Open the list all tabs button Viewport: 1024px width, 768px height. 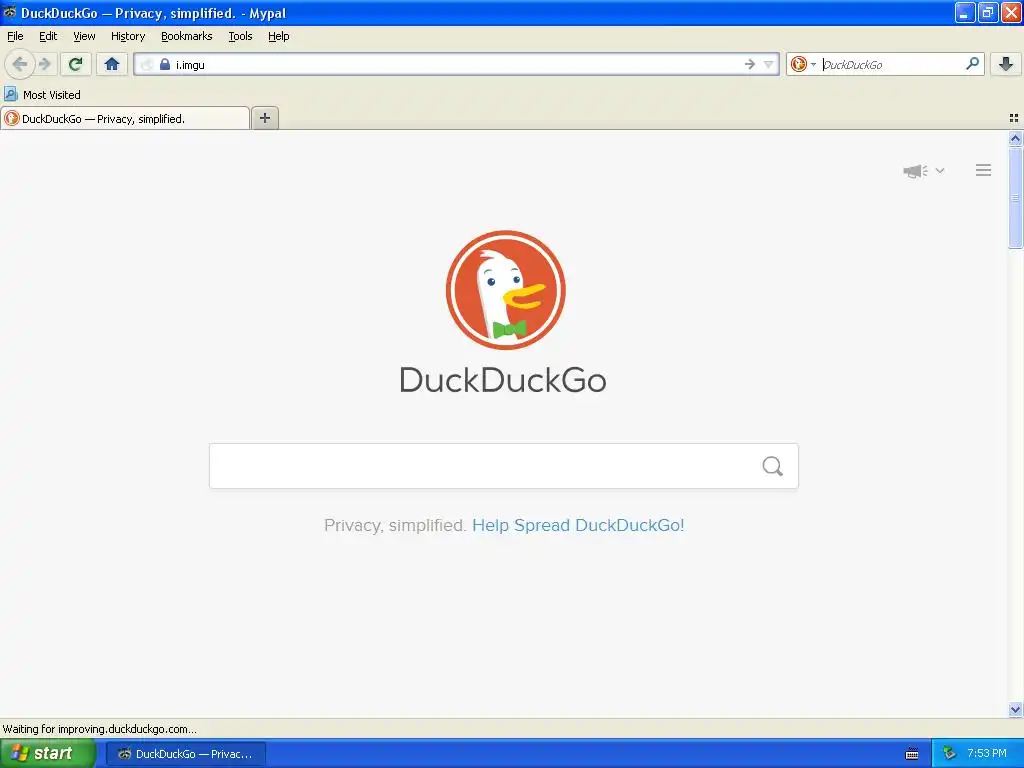pyautogui.click(x=1014, y=118)
